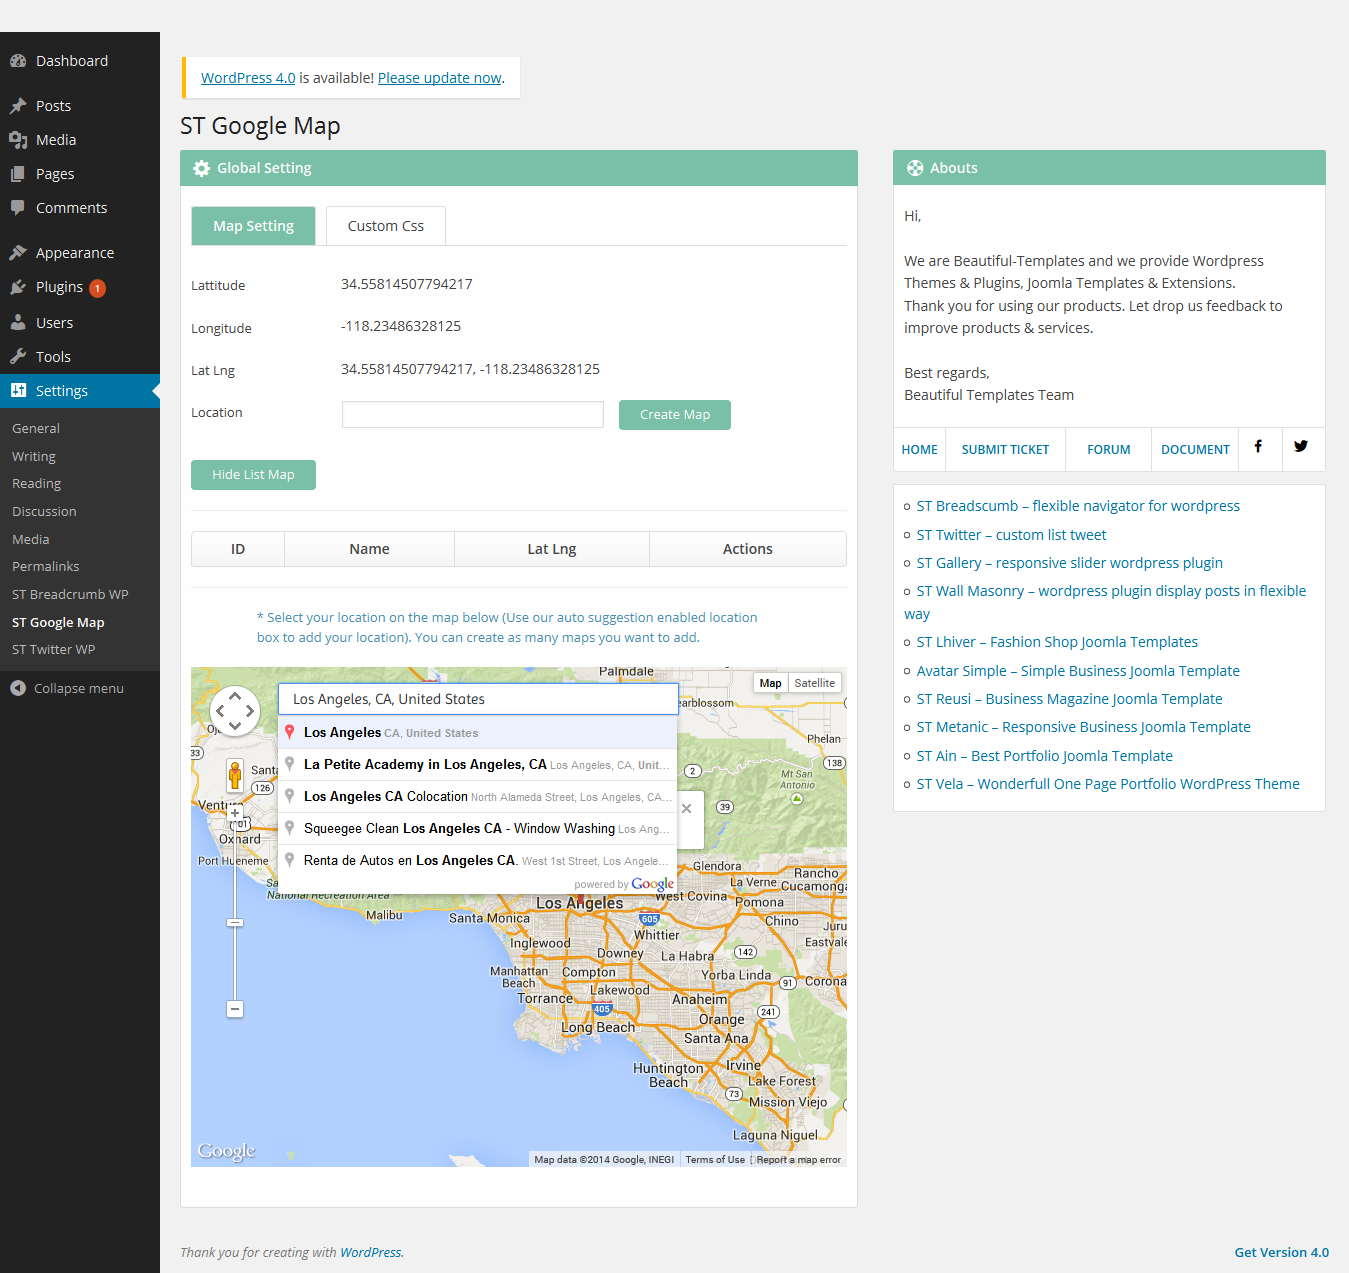Switch to the Map Setting tab
This screenshot has height=1273, width=1349.
point(253,226)
